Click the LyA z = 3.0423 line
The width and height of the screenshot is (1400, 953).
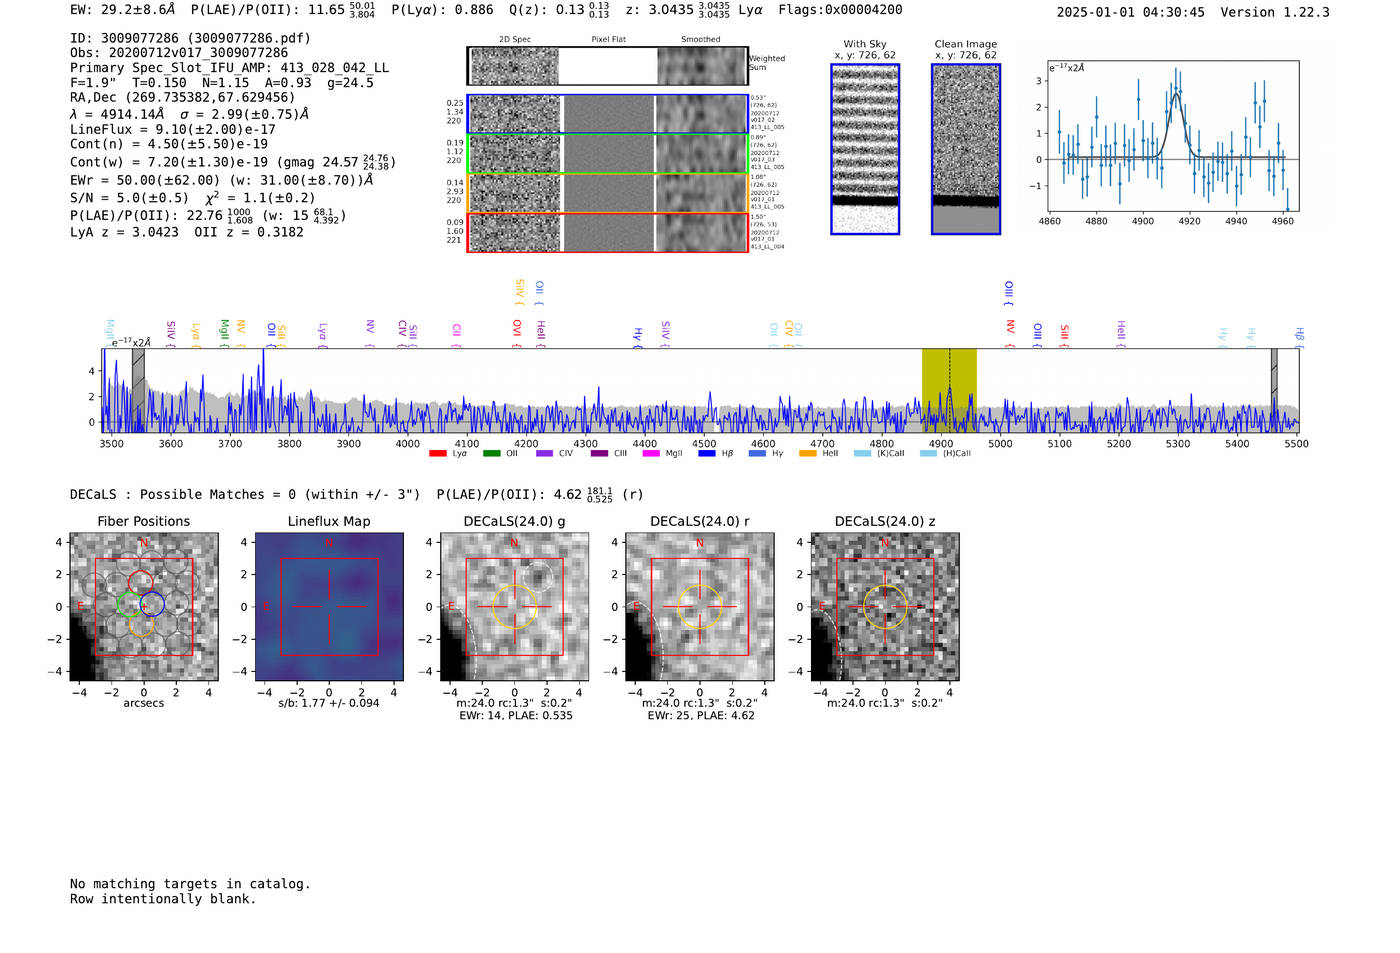tap(186, 232)
